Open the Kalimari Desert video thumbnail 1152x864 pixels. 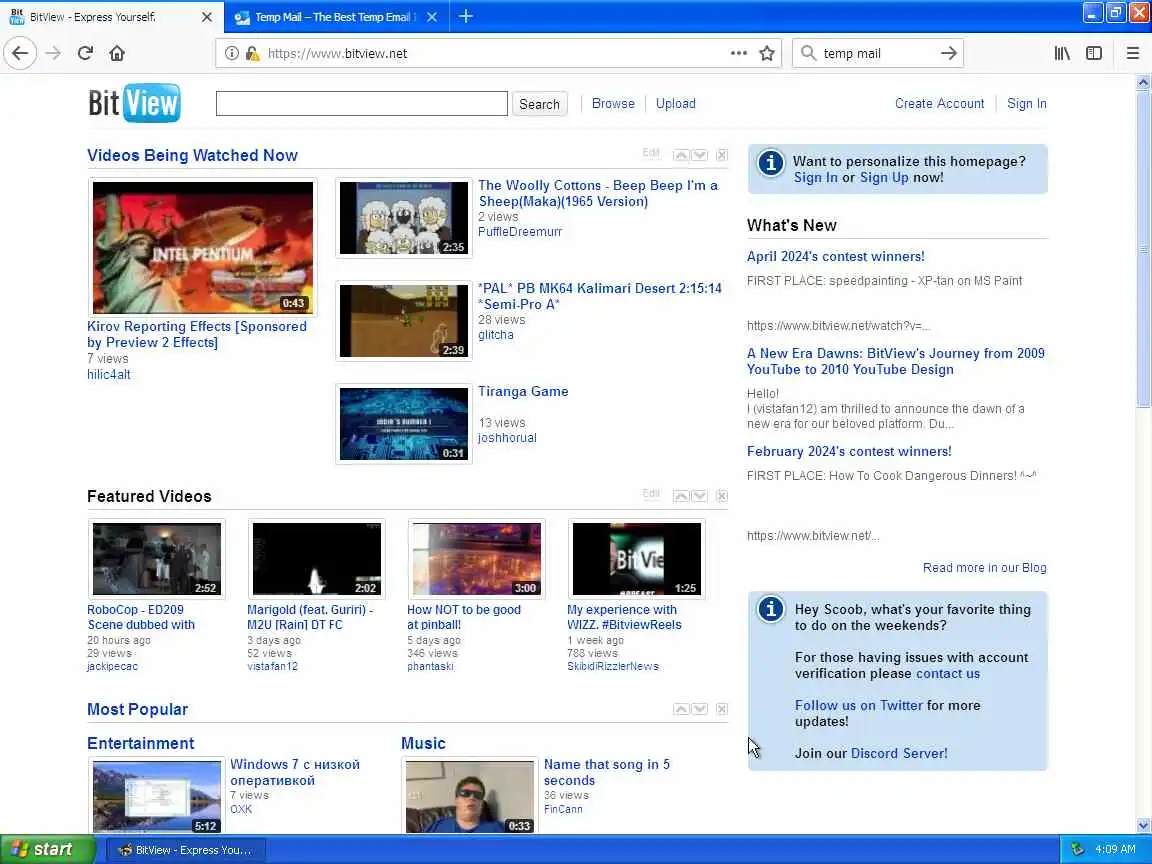tap(403, 321)
